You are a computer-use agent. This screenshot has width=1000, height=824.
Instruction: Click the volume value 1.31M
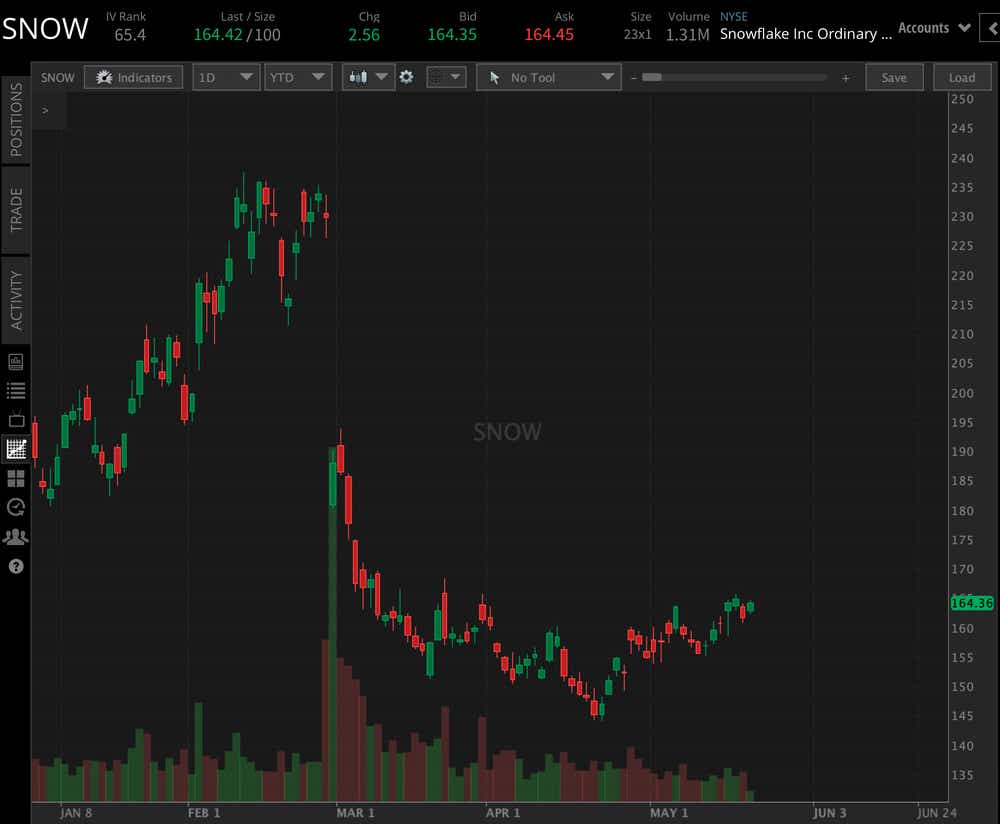tap(688, 35)
